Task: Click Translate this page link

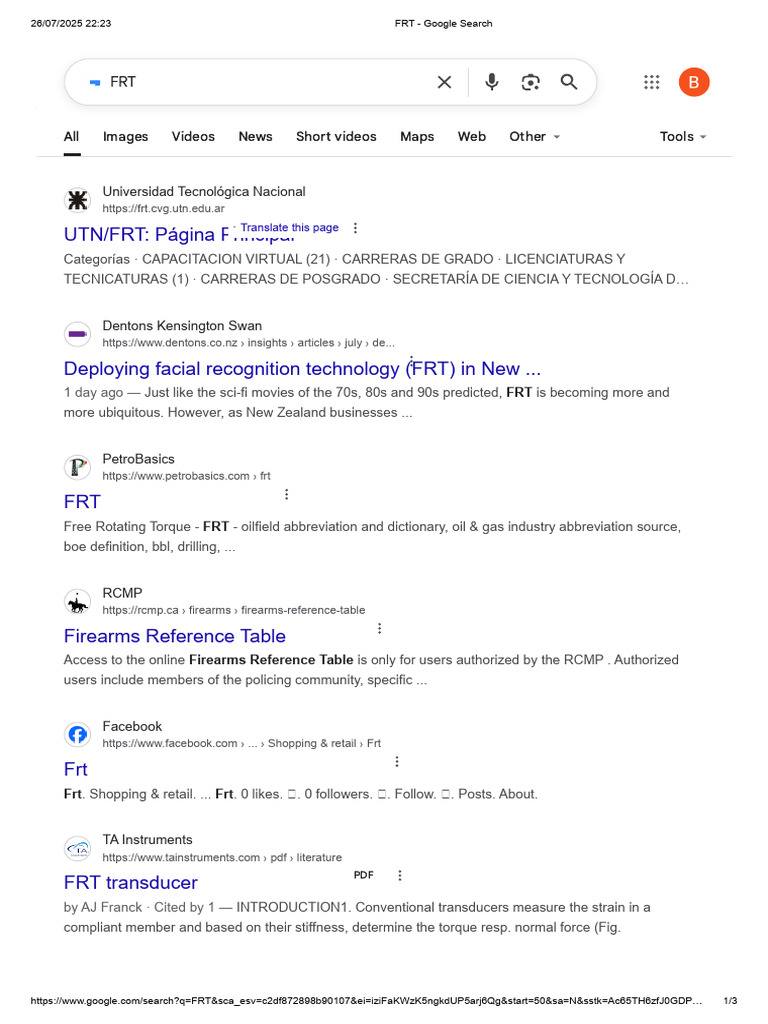Action: (289, 227)
